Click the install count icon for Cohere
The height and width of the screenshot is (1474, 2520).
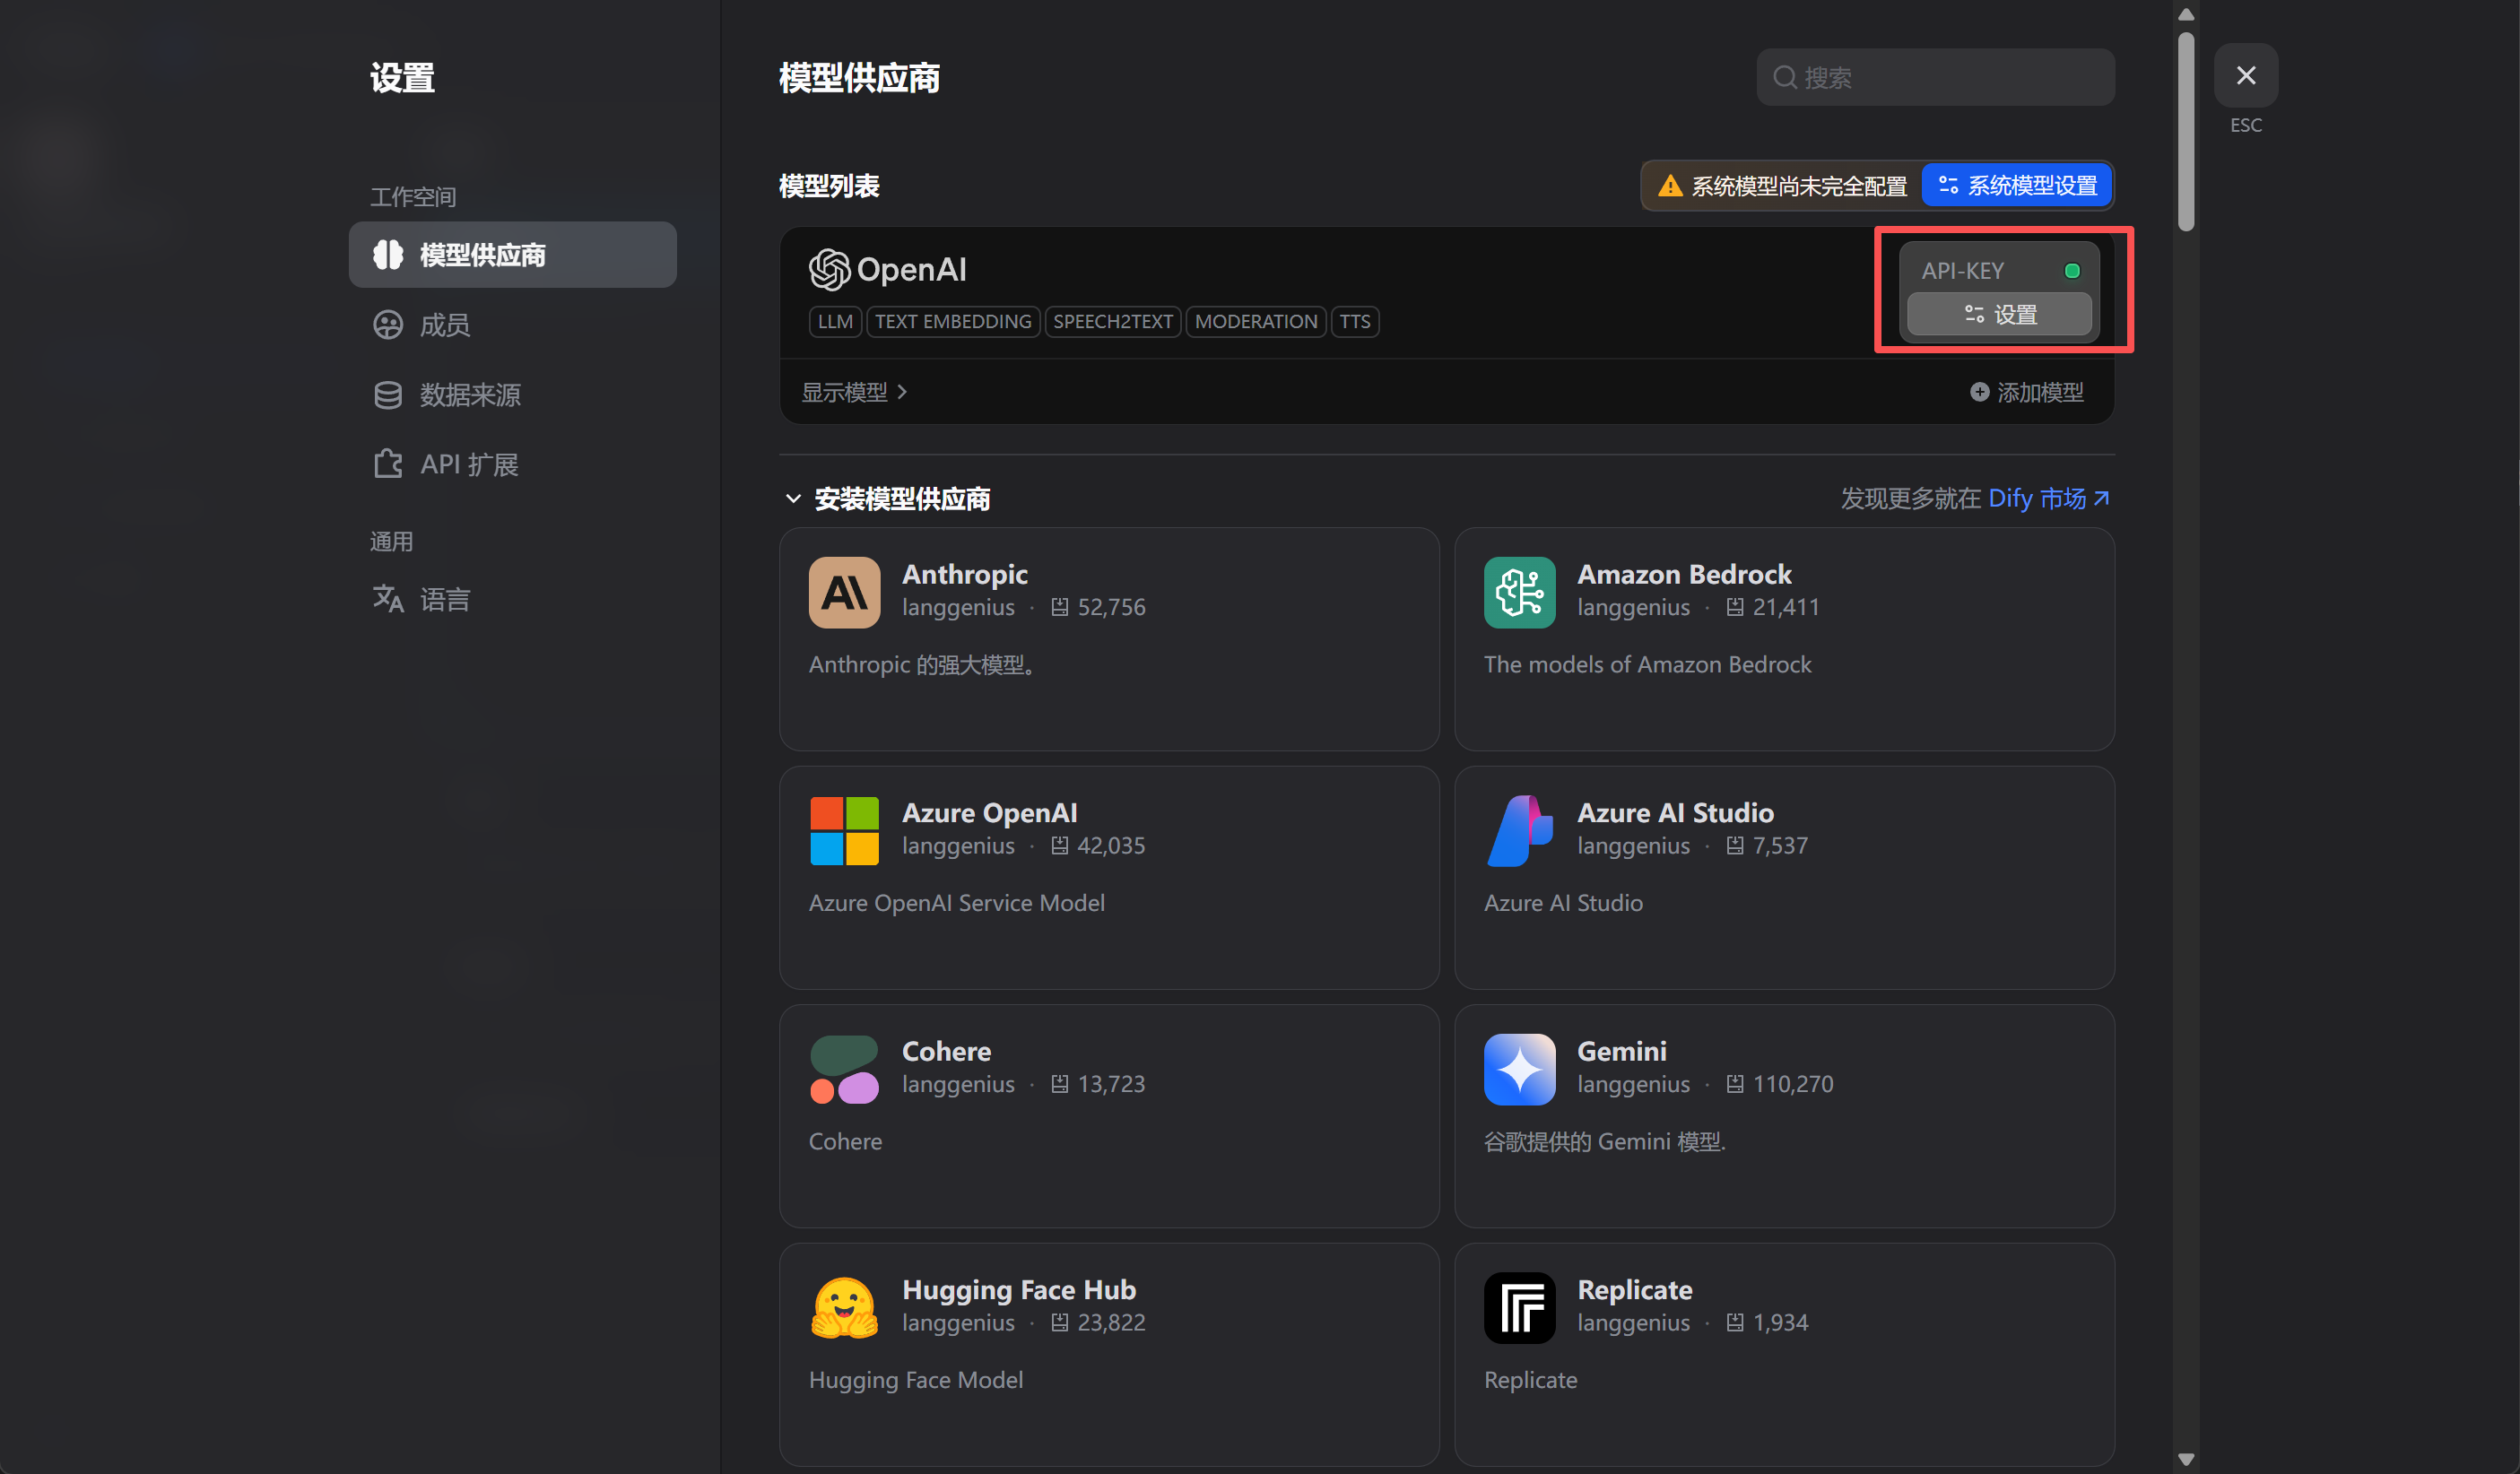pos(1059,1084)
